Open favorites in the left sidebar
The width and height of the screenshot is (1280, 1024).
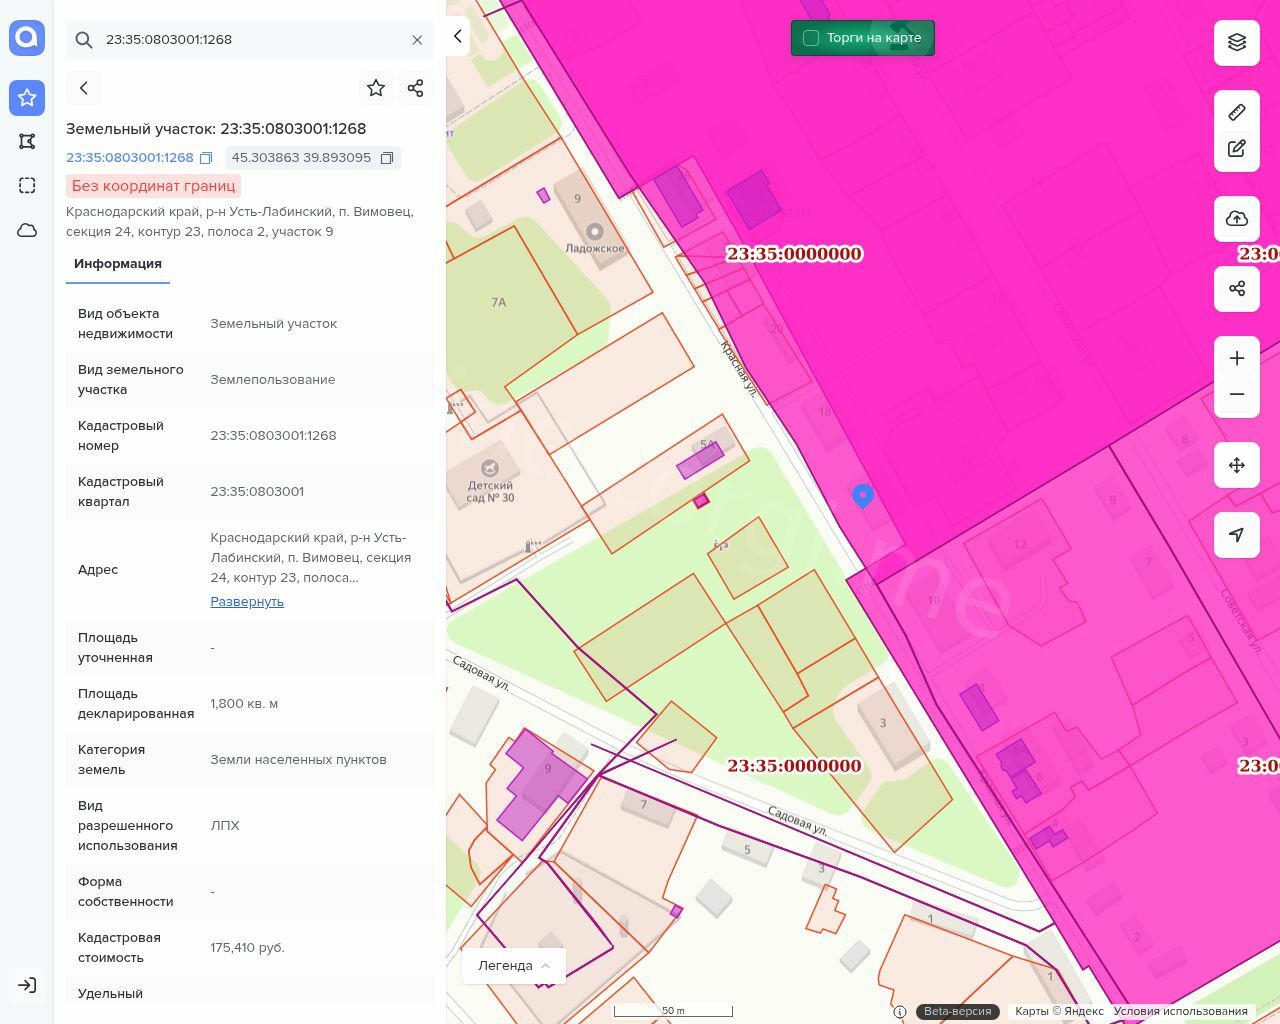coord(27,97)
